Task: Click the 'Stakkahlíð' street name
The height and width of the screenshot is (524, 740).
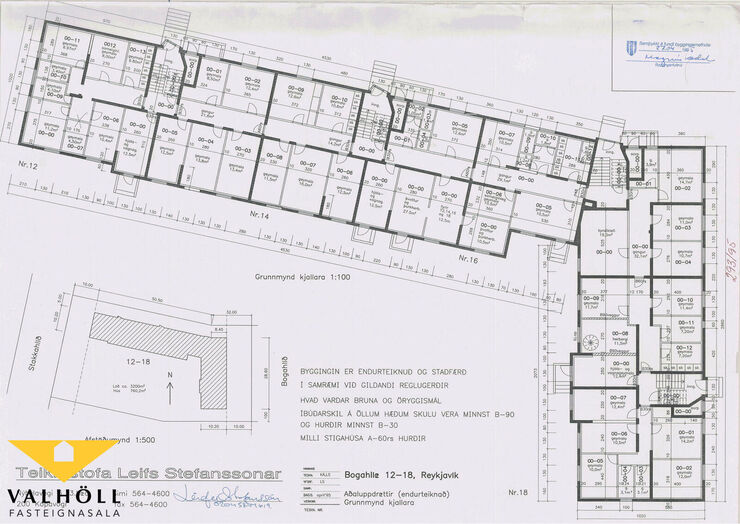Action: 33,353
